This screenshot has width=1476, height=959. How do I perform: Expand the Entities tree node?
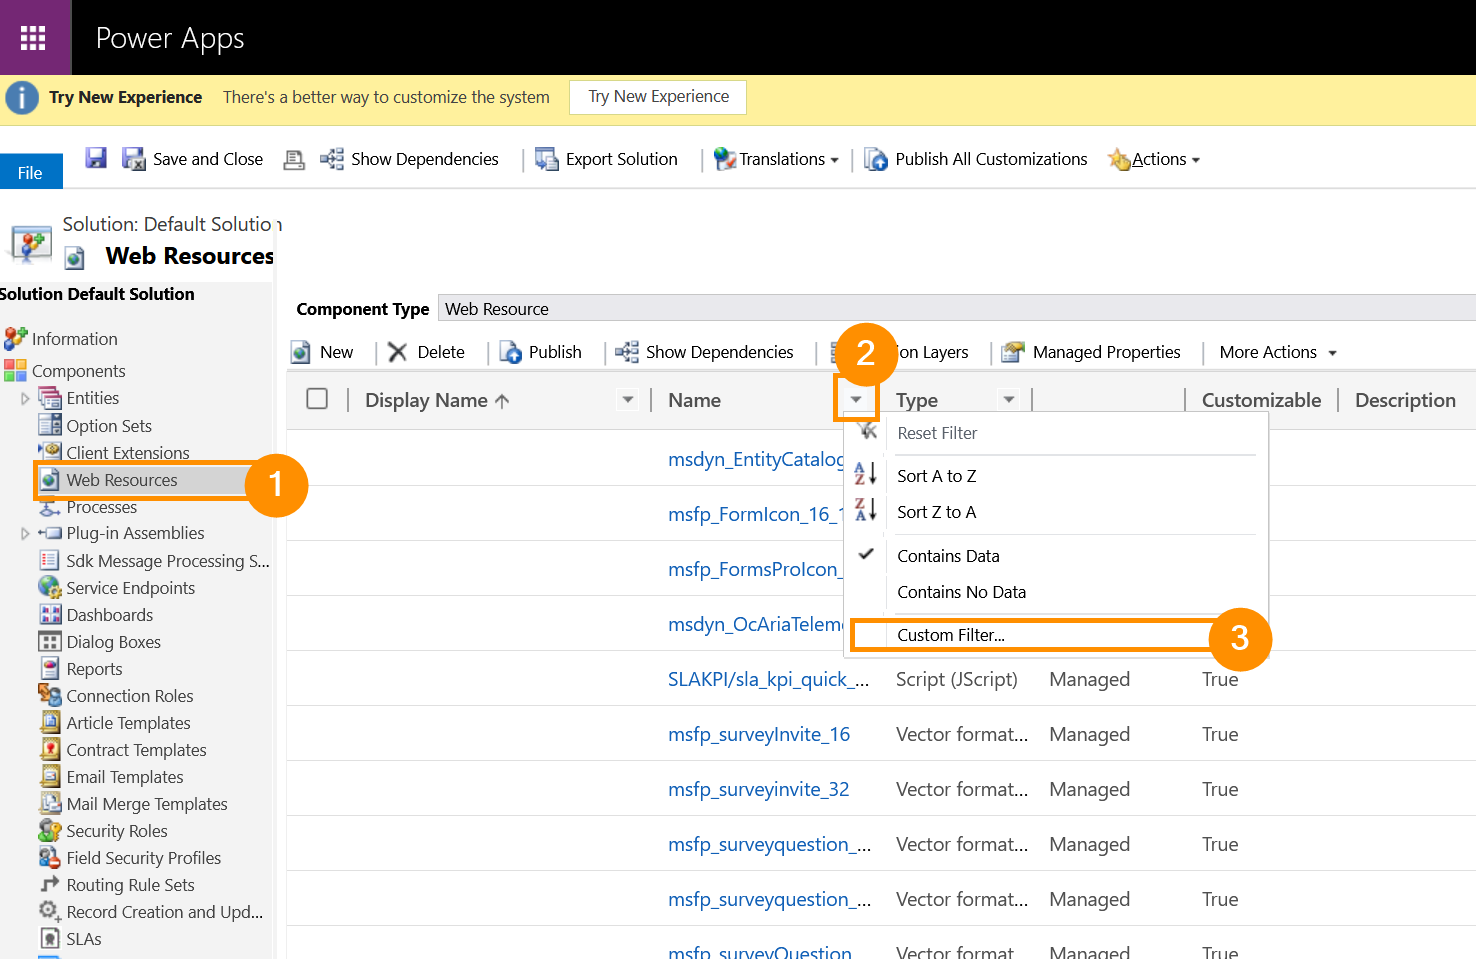coord(25,398)
